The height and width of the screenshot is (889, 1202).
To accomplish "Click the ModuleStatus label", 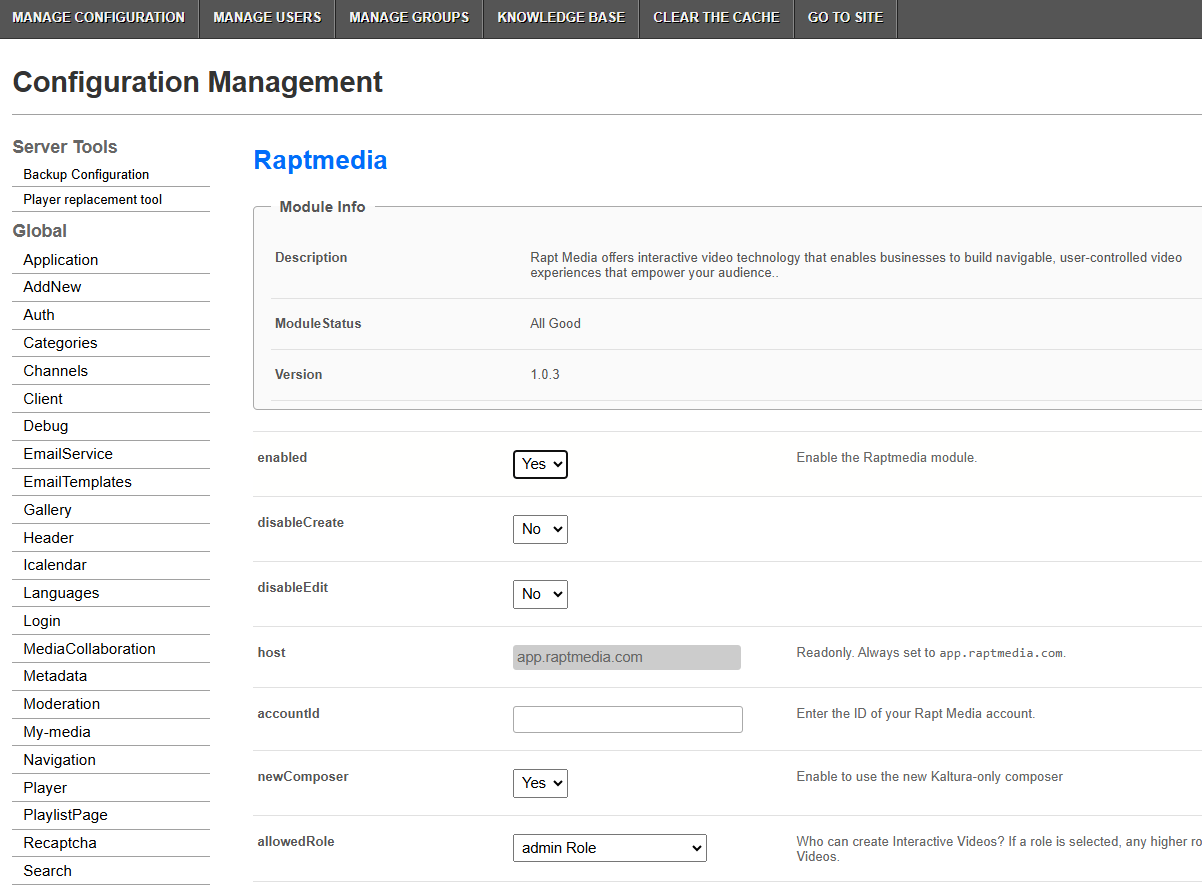I will click(318, 324).
